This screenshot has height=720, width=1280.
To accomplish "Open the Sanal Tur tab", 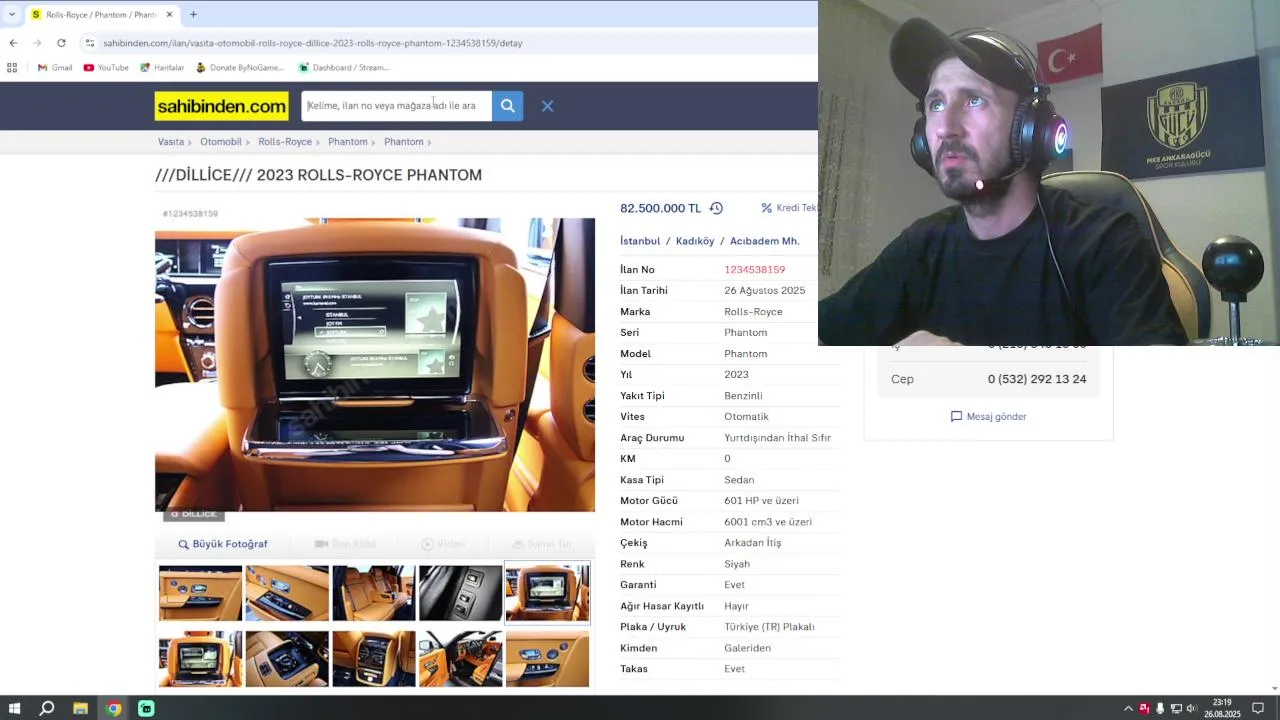I will tap(543, 544).
